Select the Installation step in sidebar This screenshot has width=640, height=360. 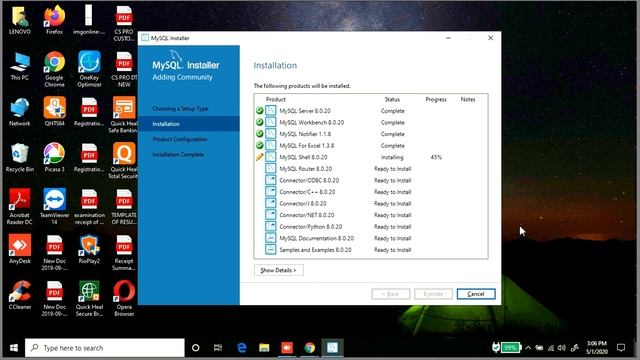point(189,124)
